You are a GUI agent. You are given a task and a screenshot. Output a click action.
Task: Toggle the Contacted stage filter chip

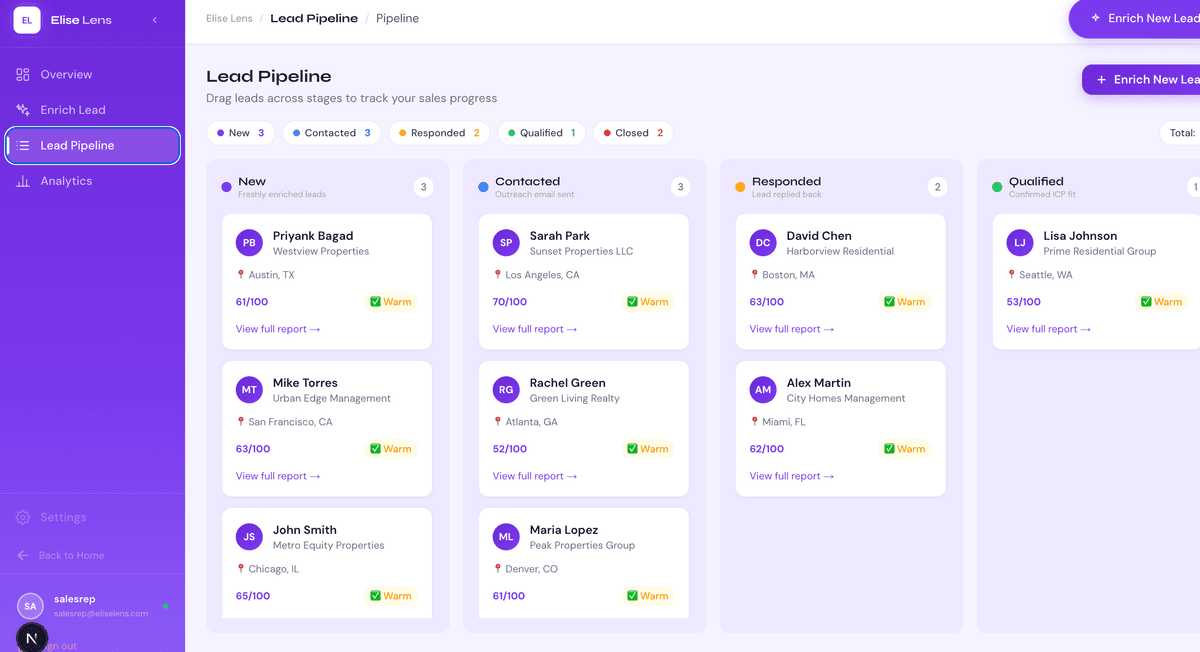(x=331, y=133)
